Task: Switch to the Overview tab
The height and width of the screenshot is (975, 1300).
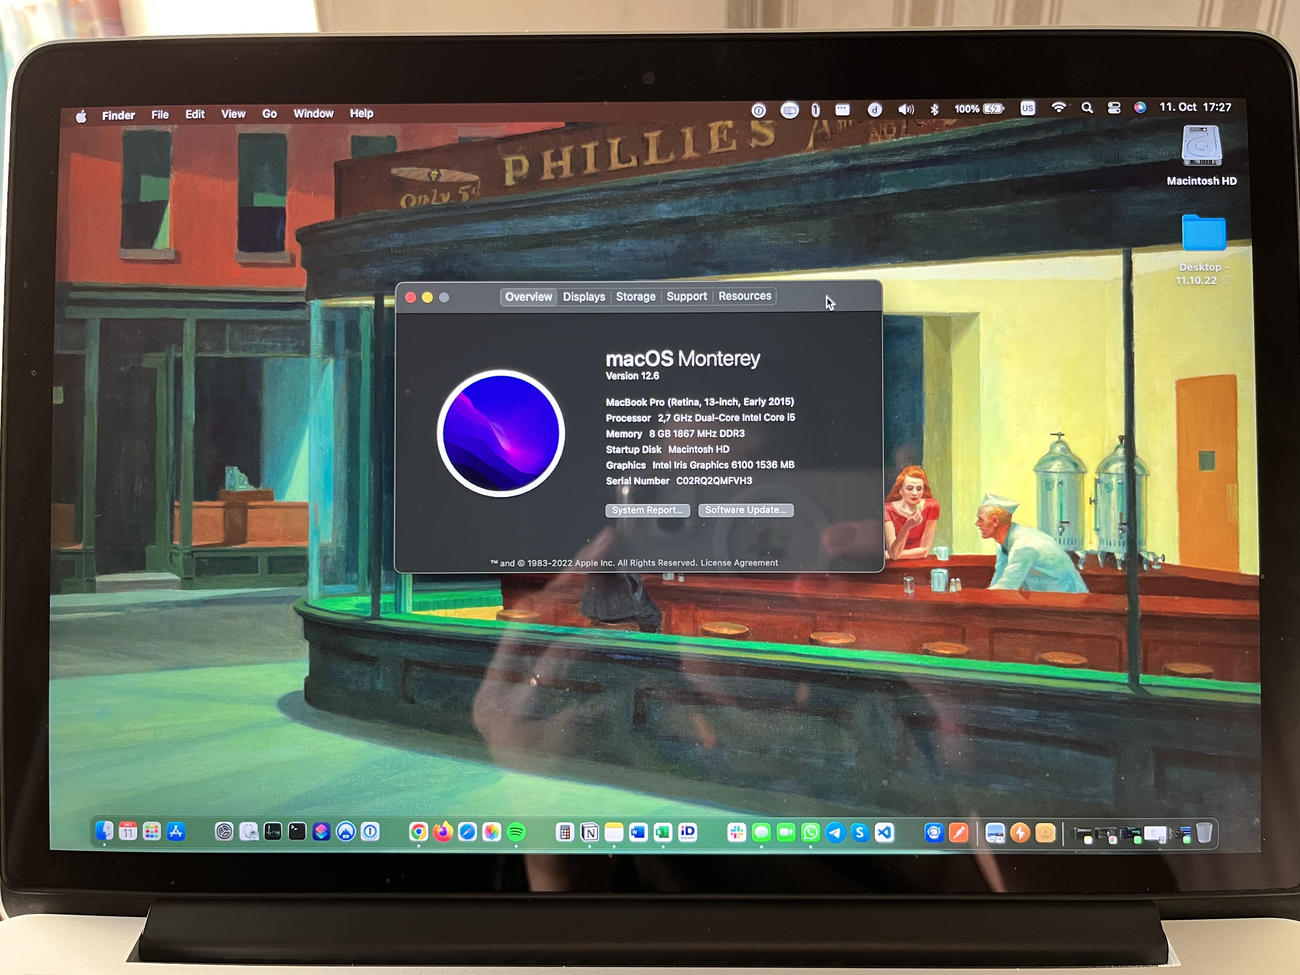Action: (x=528, y=297)
